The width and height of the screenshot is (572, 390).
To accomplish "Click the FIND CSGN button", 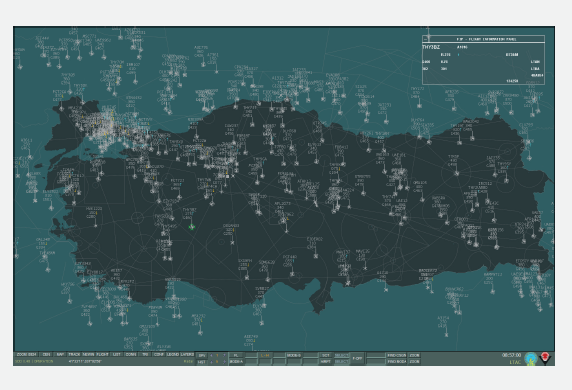I will point(396,355).
